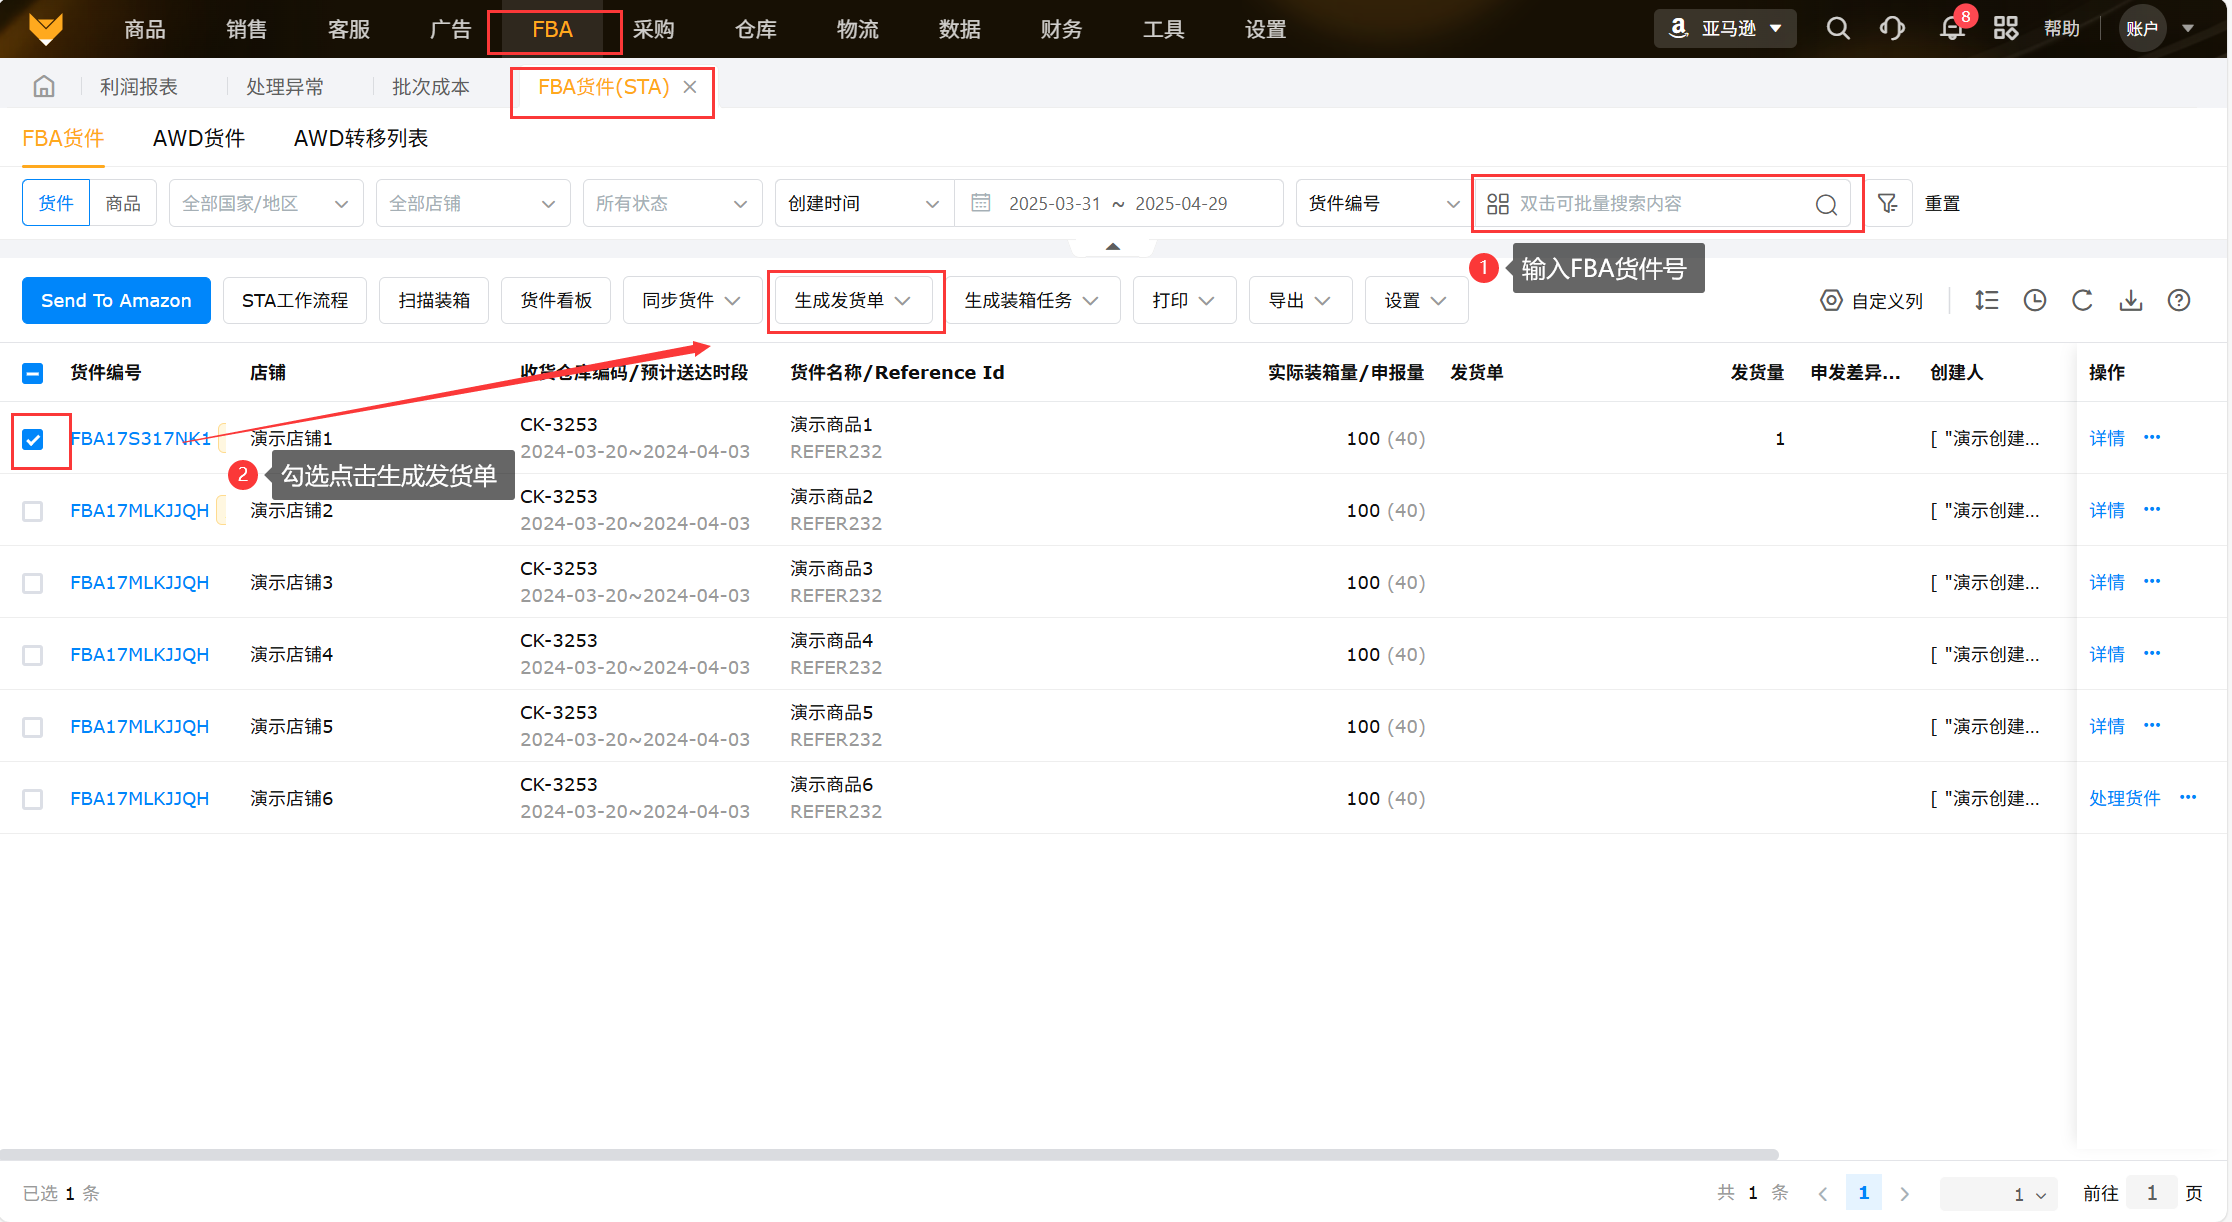The height and width of the screenshot is (1222, 2232).
Task: Click the home icon in tab bar
Action: pyautogui.click(x=44, y=87)
